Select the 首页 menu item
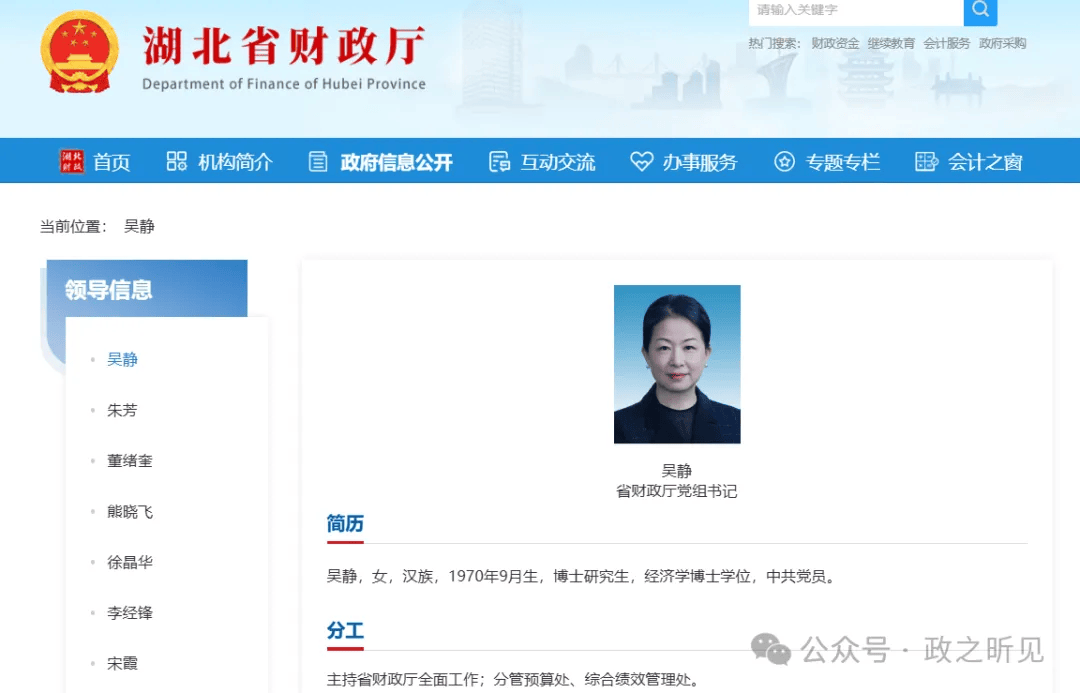Viewport: 1080px width, 693px height. pyautogui.click(x=113, y=161)
